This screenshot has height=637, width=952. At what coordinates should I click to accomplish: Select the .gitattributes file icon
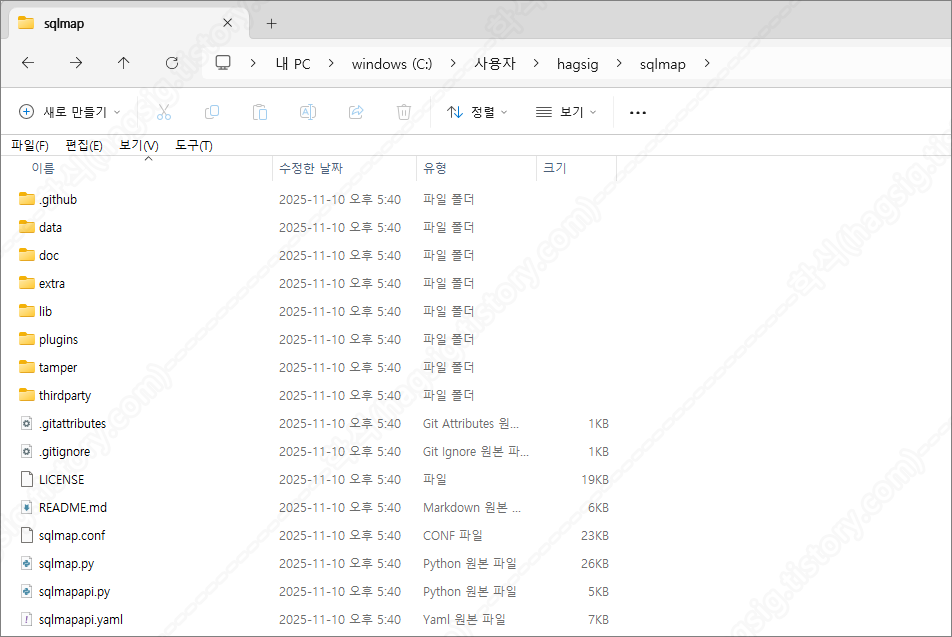(x=27, y=423)
